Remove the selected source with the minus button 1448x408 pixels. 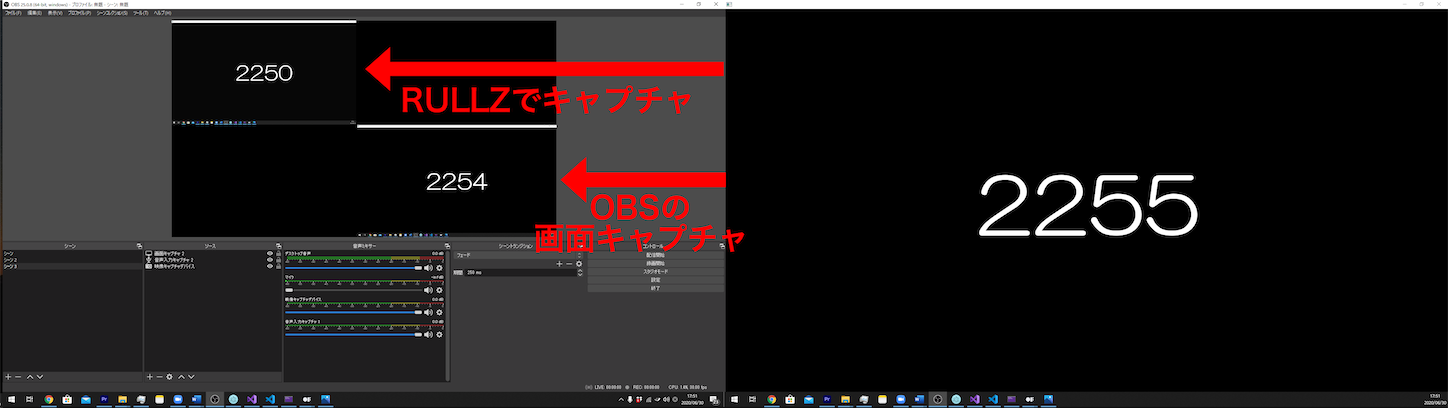(x=160, y=377)
